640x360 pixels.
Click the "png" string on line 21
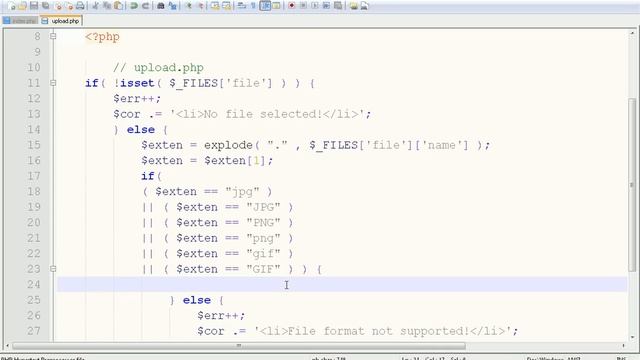(x=263, y=238)
